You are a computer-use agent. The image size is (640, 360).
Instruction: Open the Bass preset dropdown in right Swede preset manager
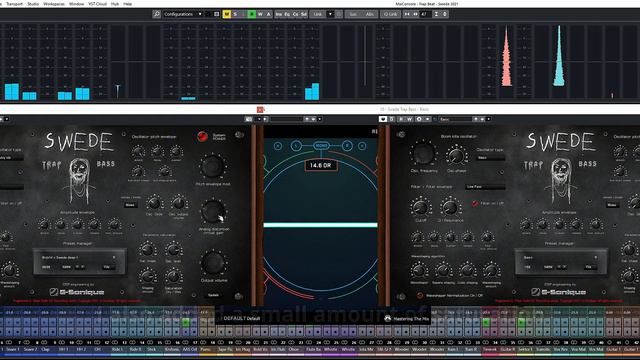[560, 258]
